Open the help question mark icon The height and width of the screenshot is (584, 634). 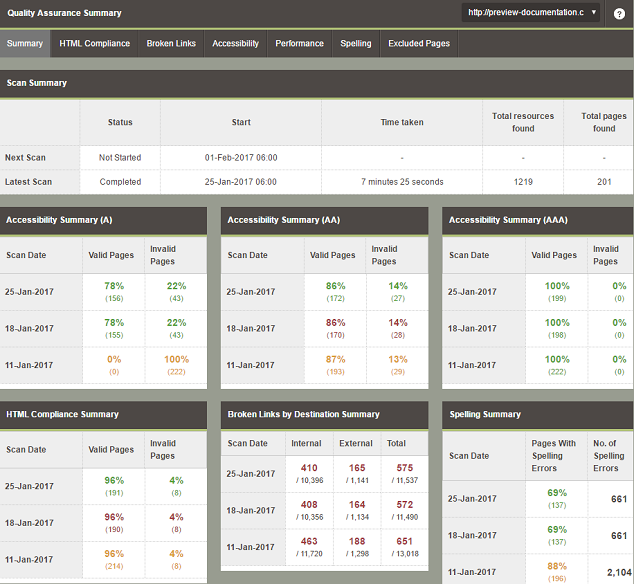pyautogui.click(x=619, y=14)
